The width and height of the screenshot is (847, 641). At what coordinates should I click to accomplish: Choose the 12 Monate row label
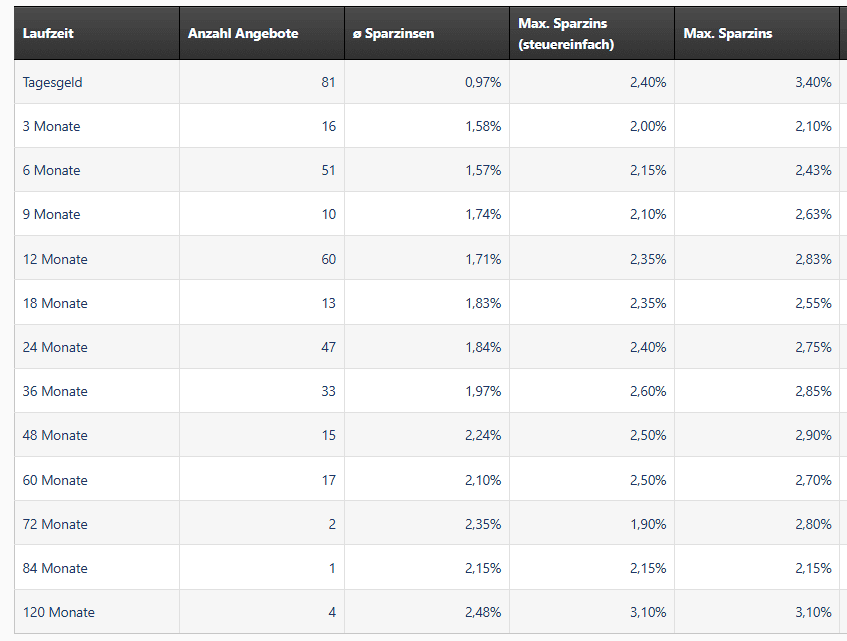coord(55,259)
